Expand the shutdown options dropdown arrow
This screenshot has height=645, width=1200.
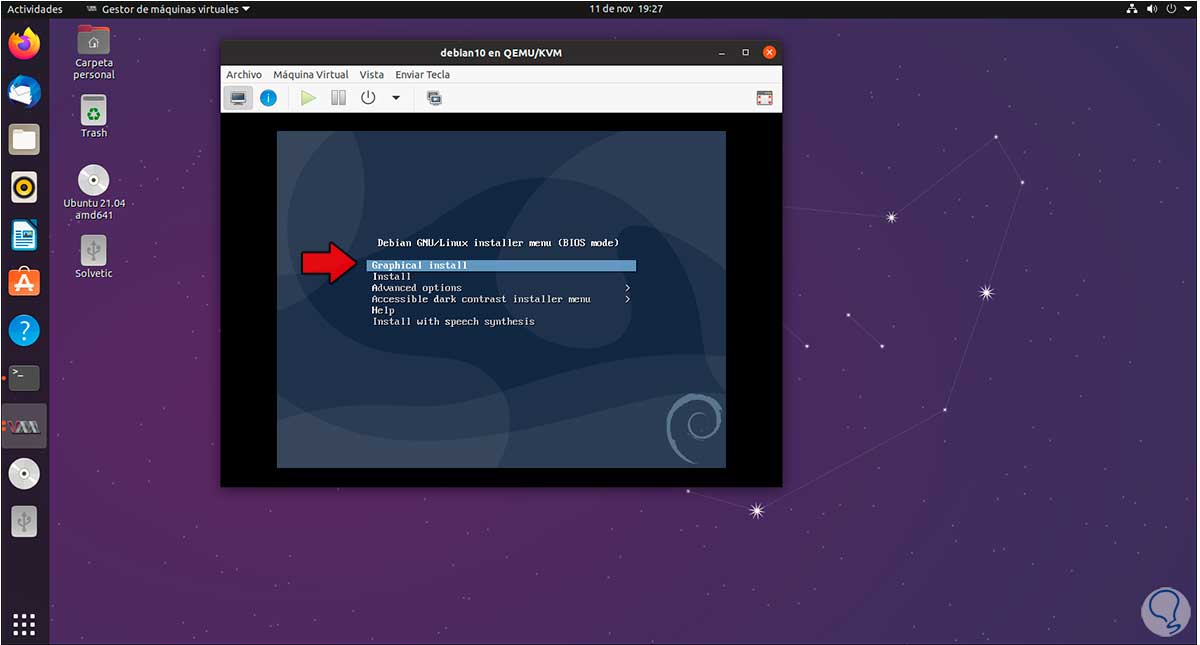[396, 98]
